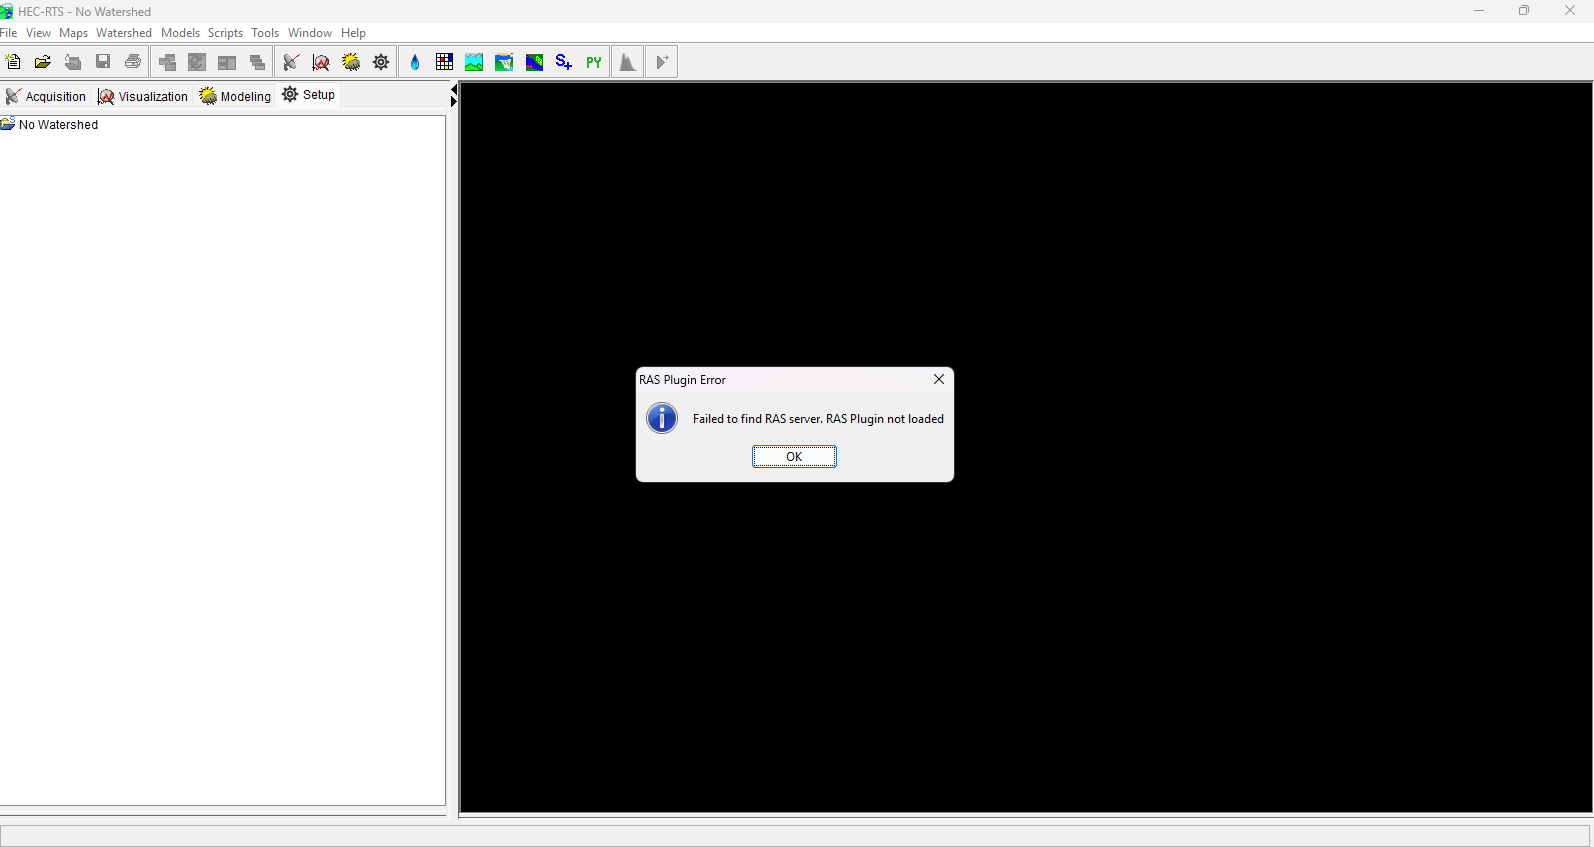Click the blue info icon in dialog

click(x=662, y=418)
